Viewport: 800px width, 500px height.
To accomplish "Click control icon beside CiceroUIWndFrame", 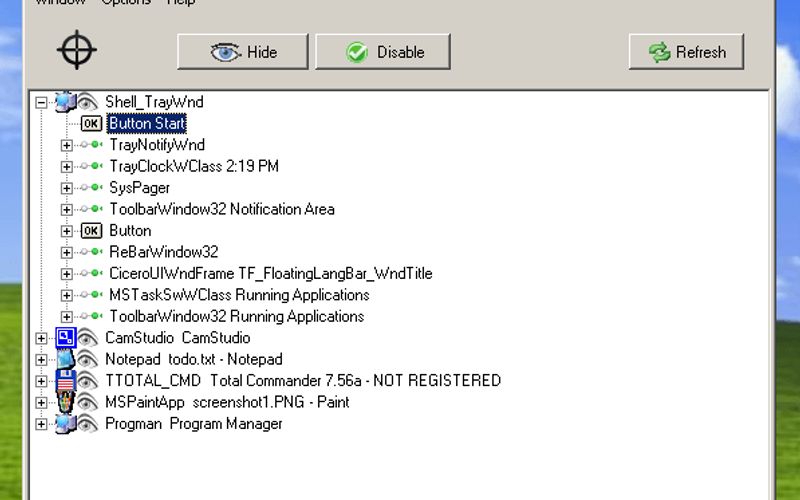I will [x=91, y=273].
